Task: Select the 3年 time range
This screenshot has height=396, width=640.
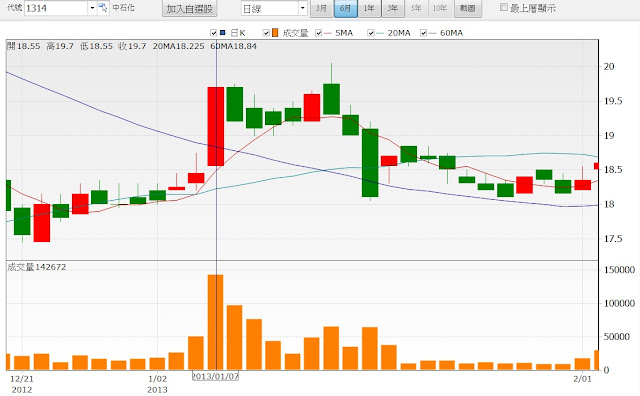Action: tap(393, 9)
